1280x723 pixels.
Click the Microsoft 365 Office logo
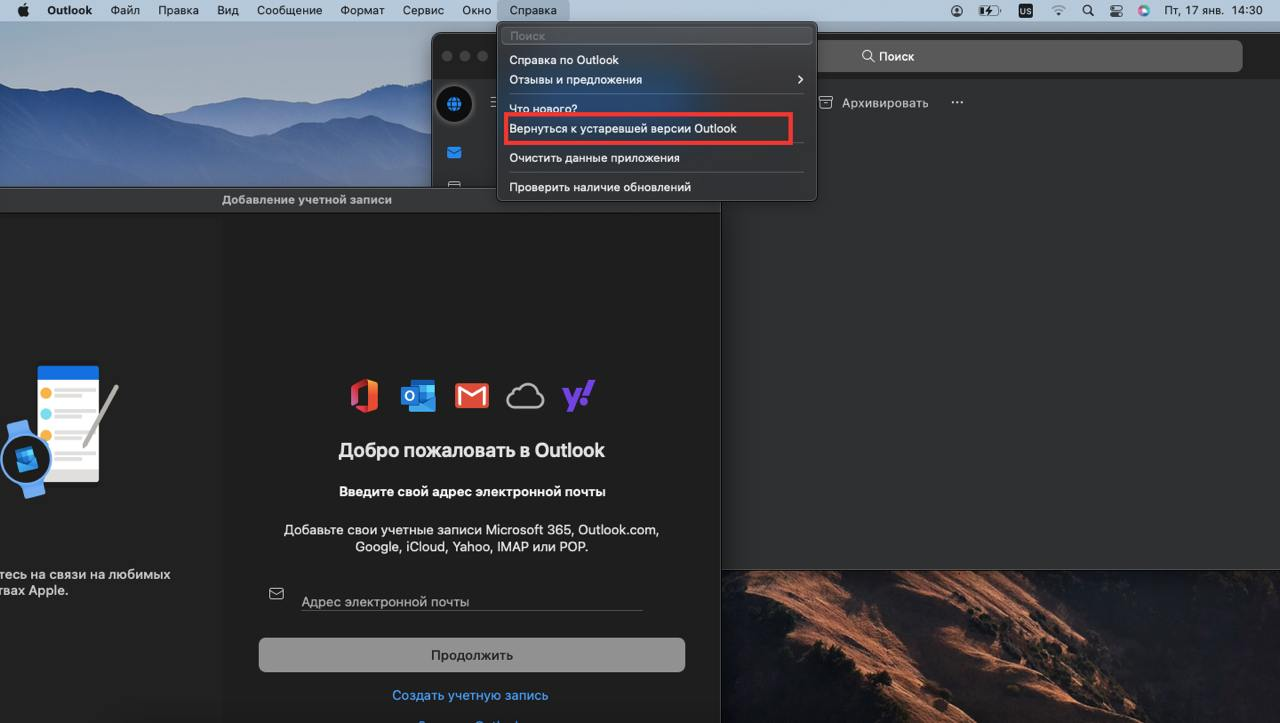[365, 396]
